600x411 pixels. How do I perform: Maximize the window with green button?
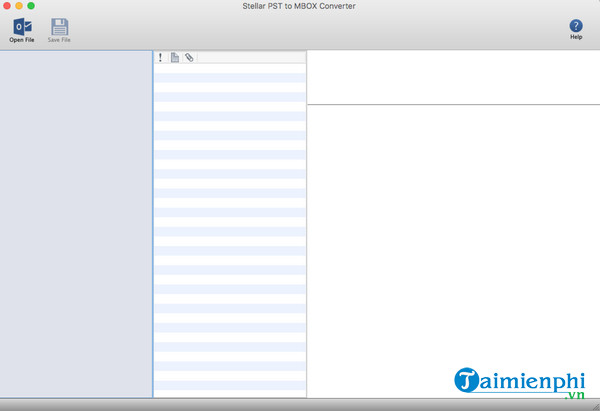point(32,6)
